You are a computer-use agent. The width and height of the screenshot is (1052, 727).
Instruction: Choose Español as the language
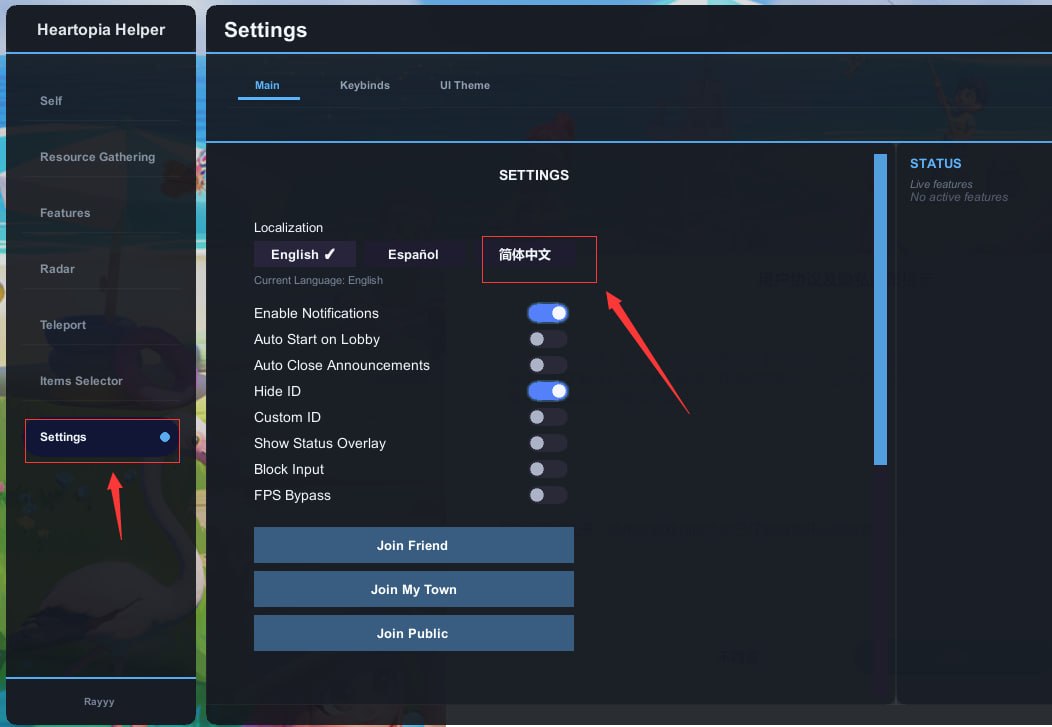click(413, 254)
